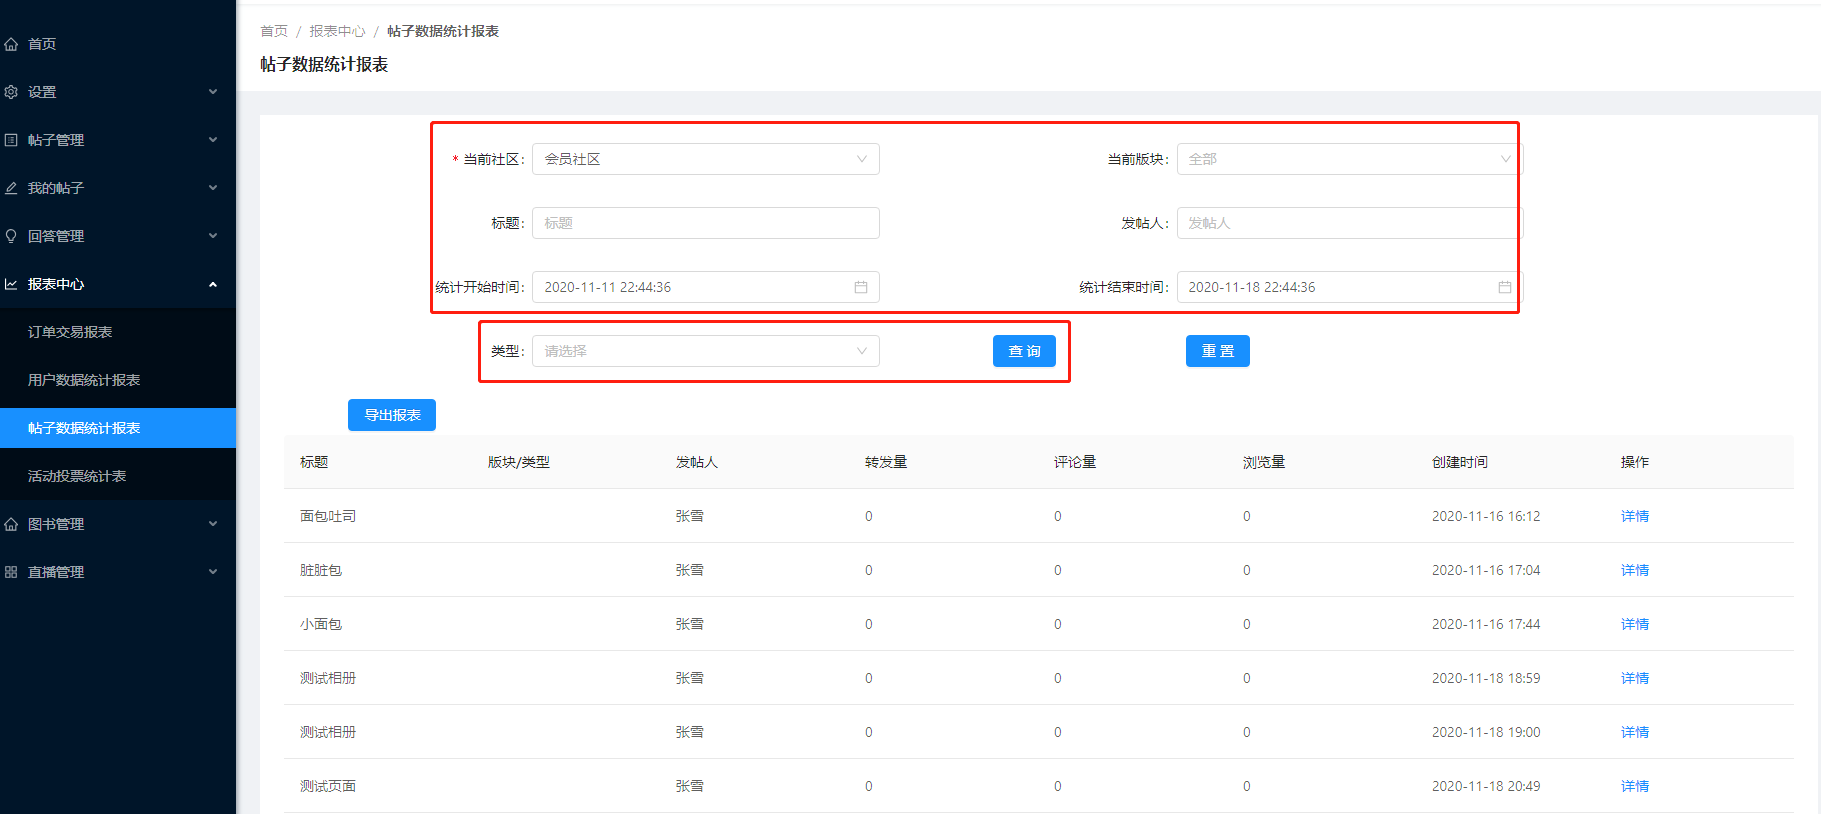Collapse the 报表中心 menu chevron
1821x814 pixels.
pyautogui.click(x=213, y=284)
